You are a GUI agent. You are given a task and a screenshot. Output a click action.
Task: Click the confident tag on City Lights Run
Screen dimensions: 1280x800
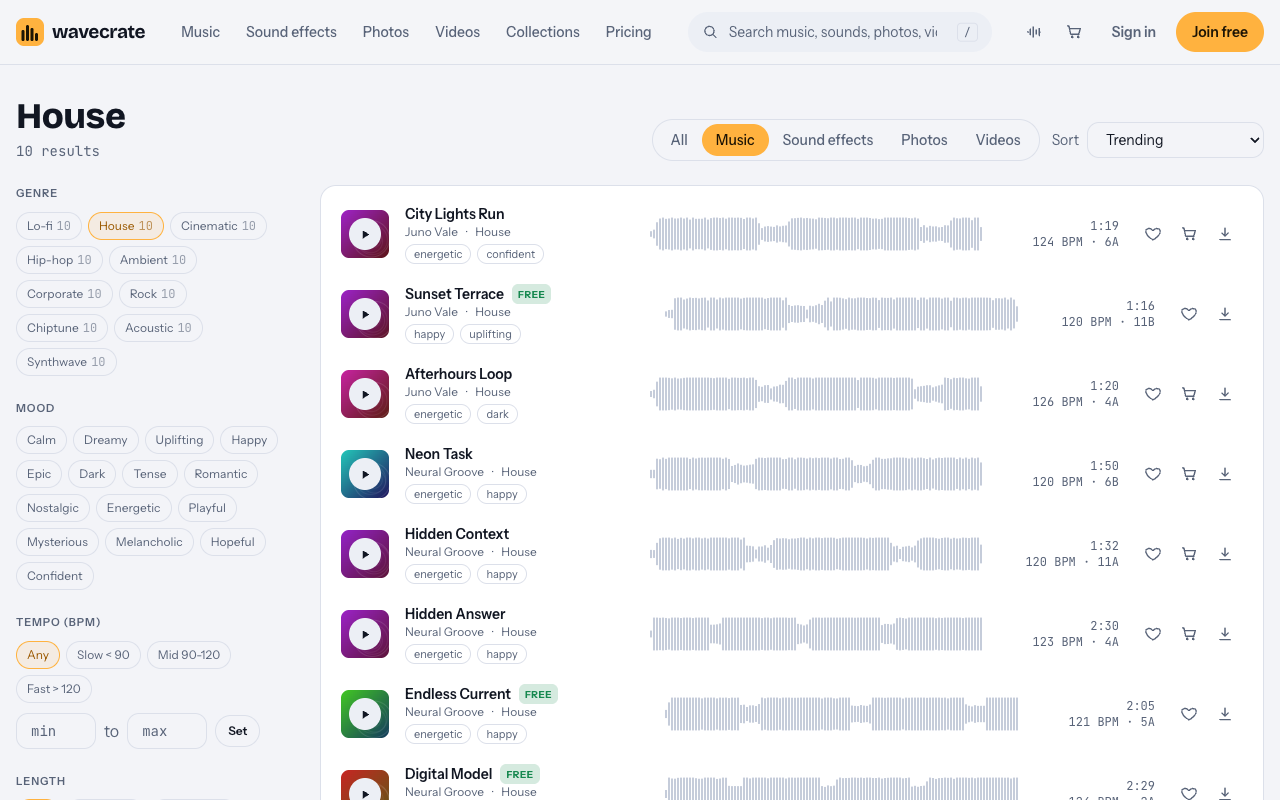click(511, 254)
